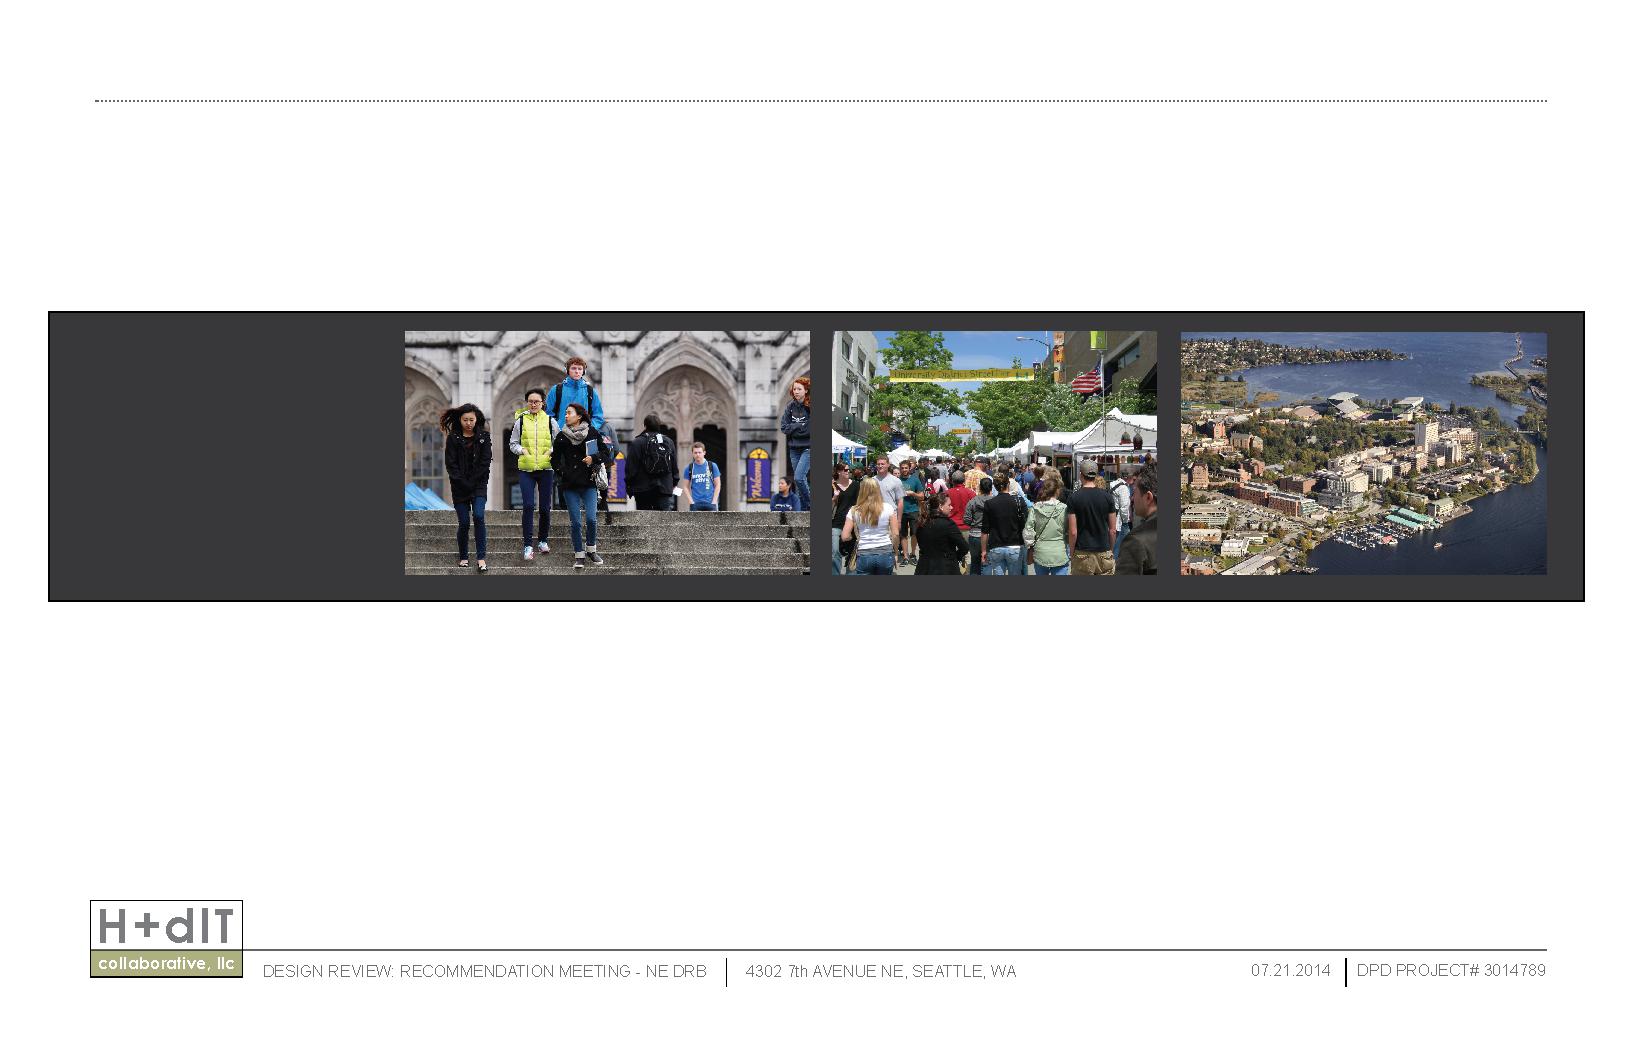Click 'DPD PROJECT# 3014789' text
Viewport: 1632px width, 1056px height.
click(1451, 970)
